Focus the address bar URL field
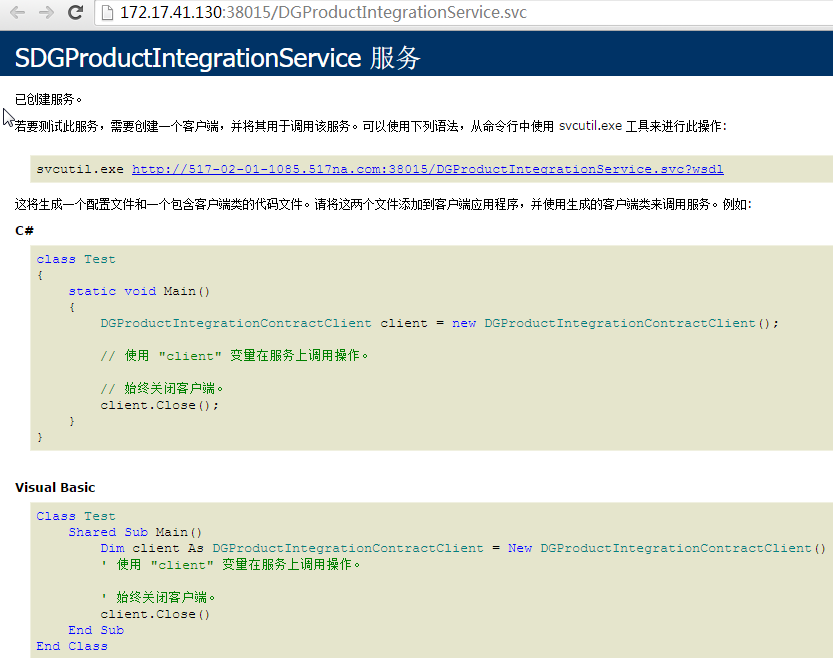 [400, 13]
